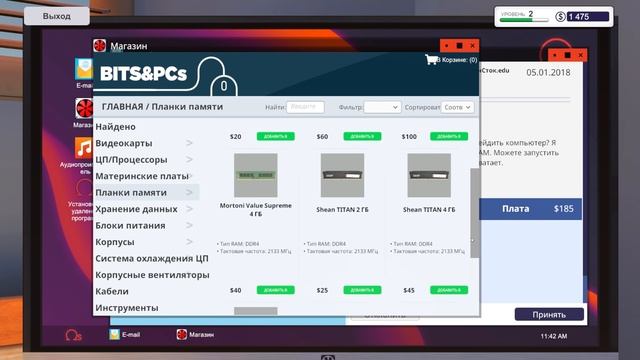This screenshot has width=640, height=360.
Task: Add the $45 item to cart
Action: tap(449, 290)
